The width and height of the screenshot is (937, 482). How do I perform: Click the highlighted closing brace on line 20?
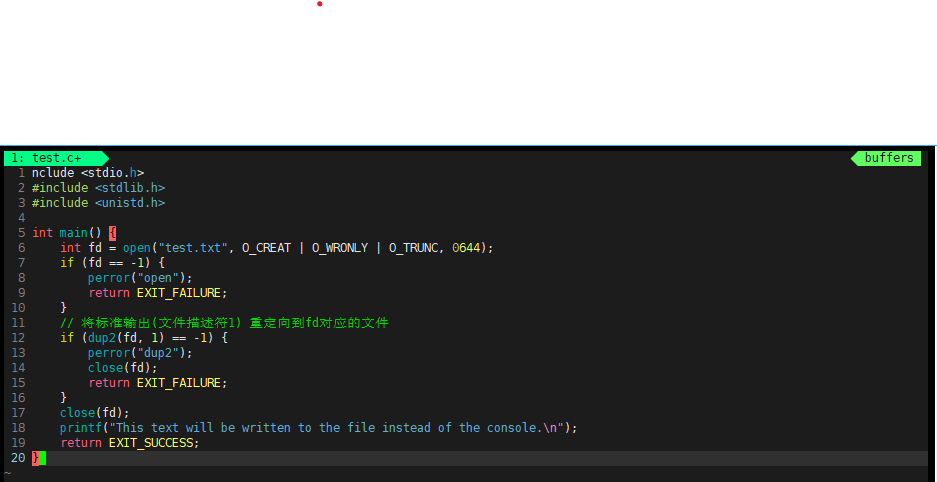point(35,458)
